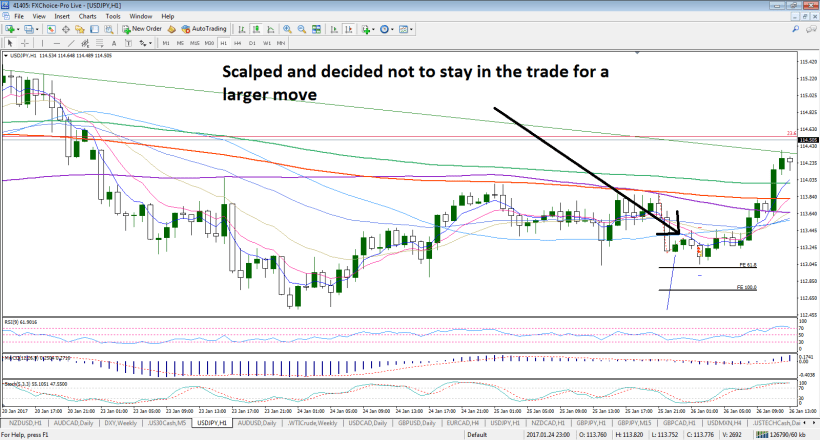
Task: Select the equidistant channel tool
Action: point(85,43)
